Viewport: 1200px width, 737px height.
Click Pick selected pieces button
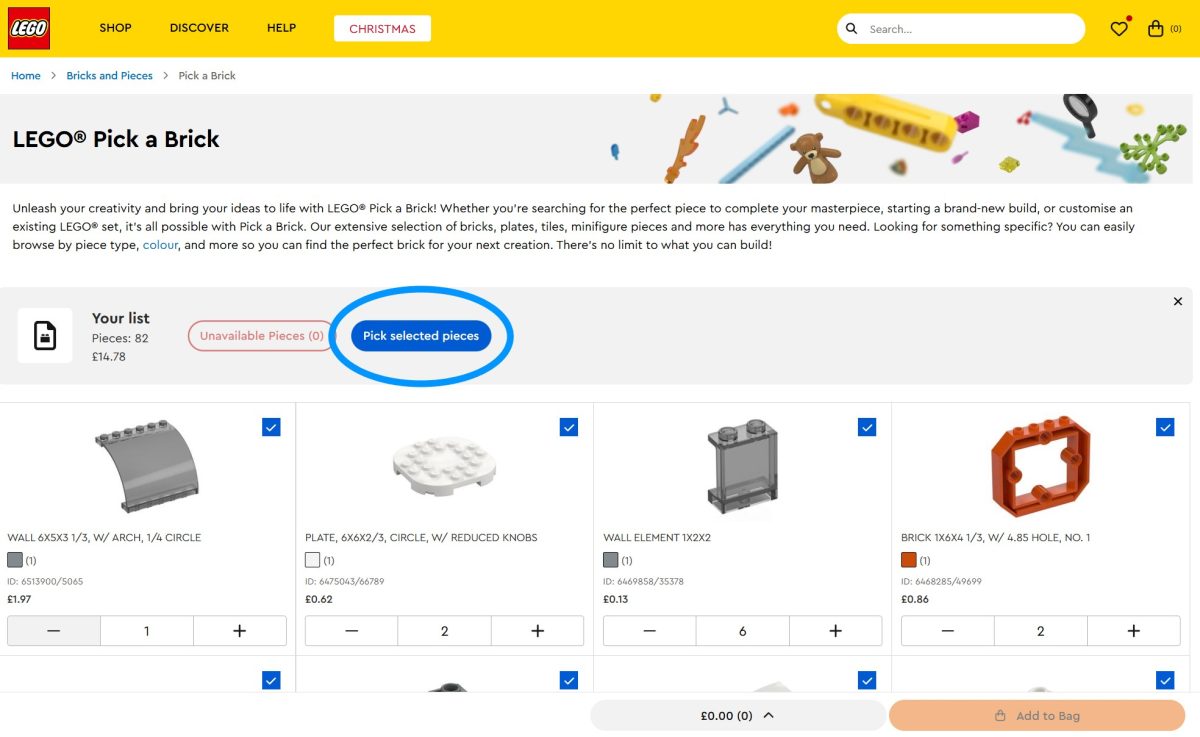point(421,336)
